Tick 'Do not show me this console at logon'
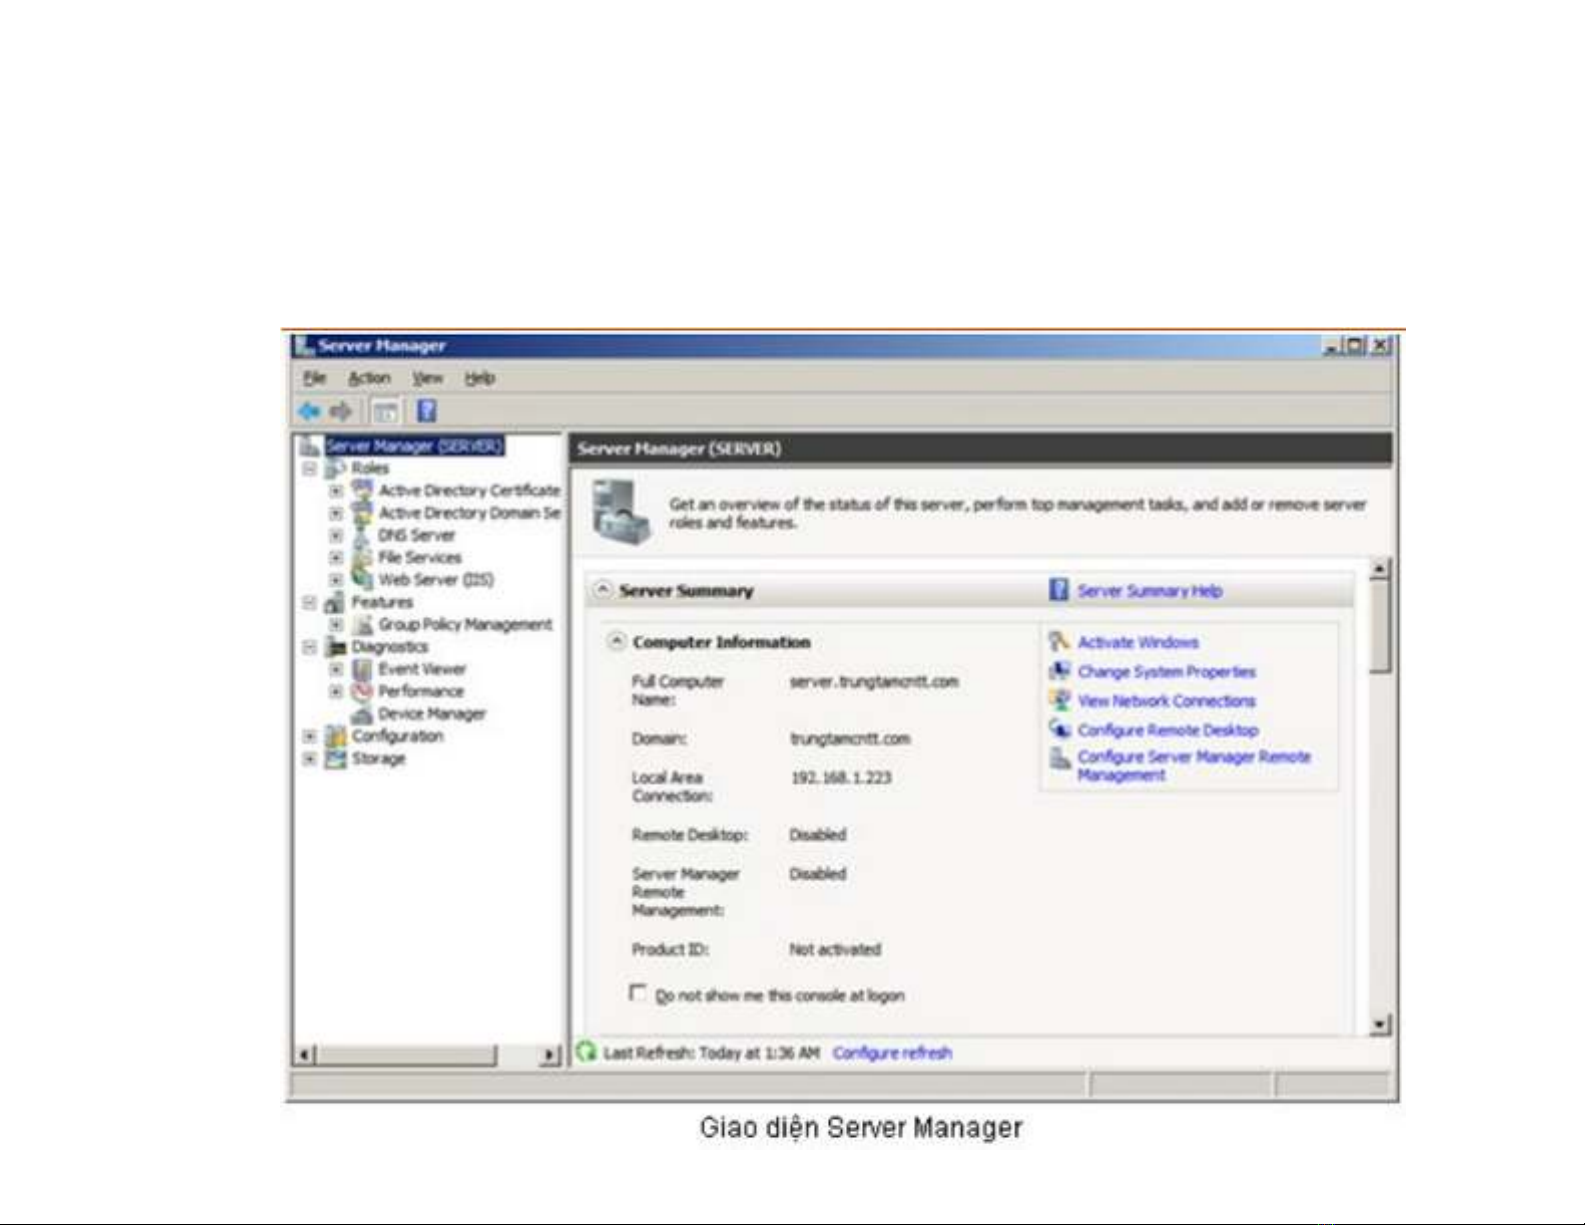1585x1225 pixels. click(638, 992)
